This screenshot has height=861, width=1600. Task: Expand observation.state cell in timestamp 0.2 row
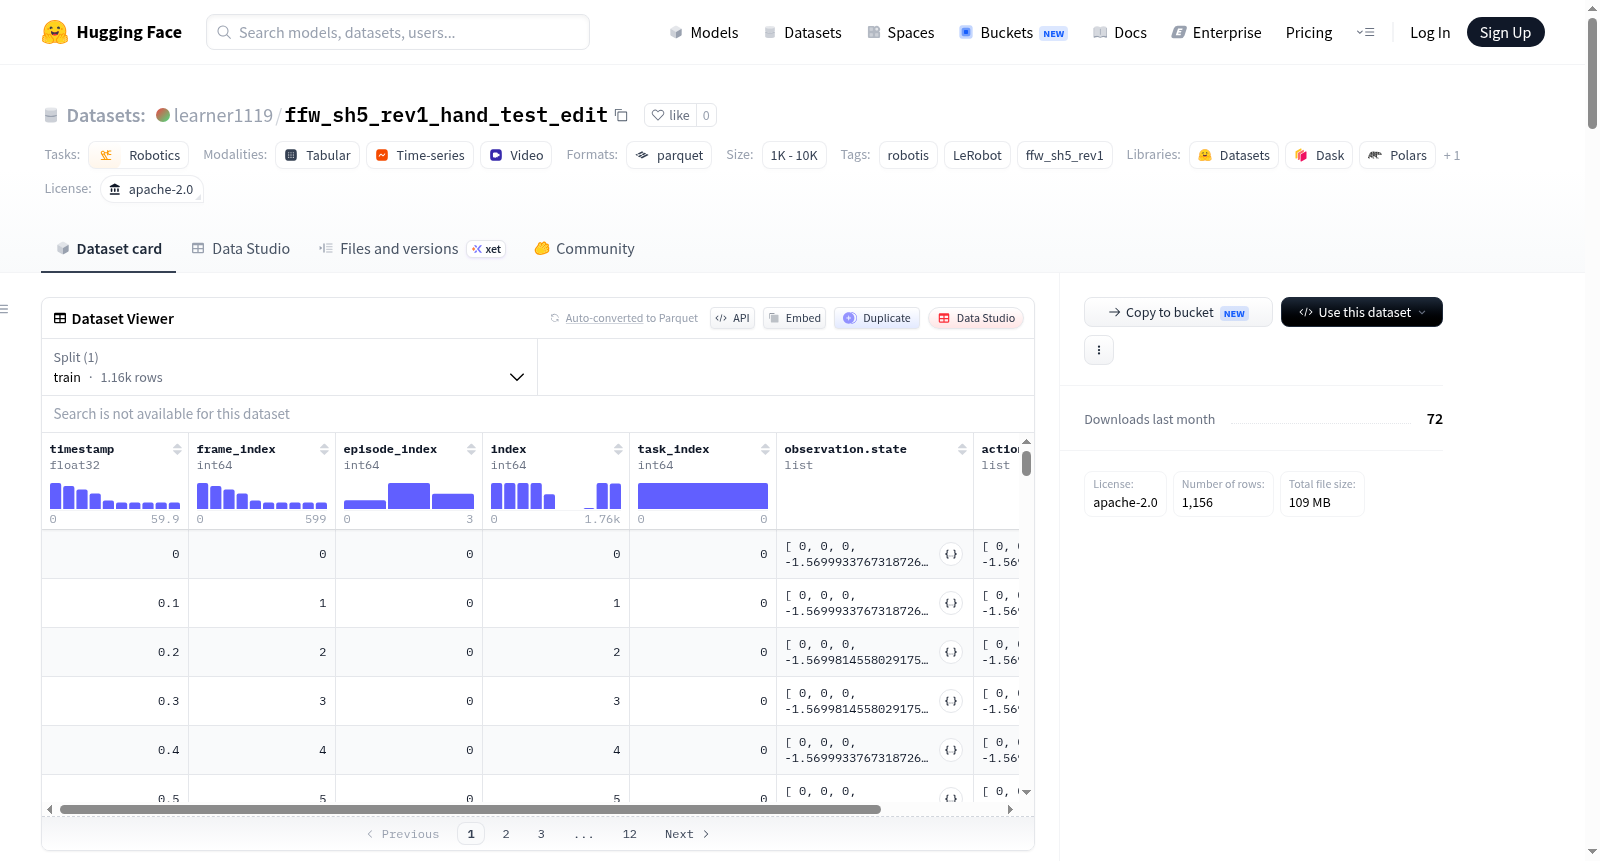tap(951, 652)
